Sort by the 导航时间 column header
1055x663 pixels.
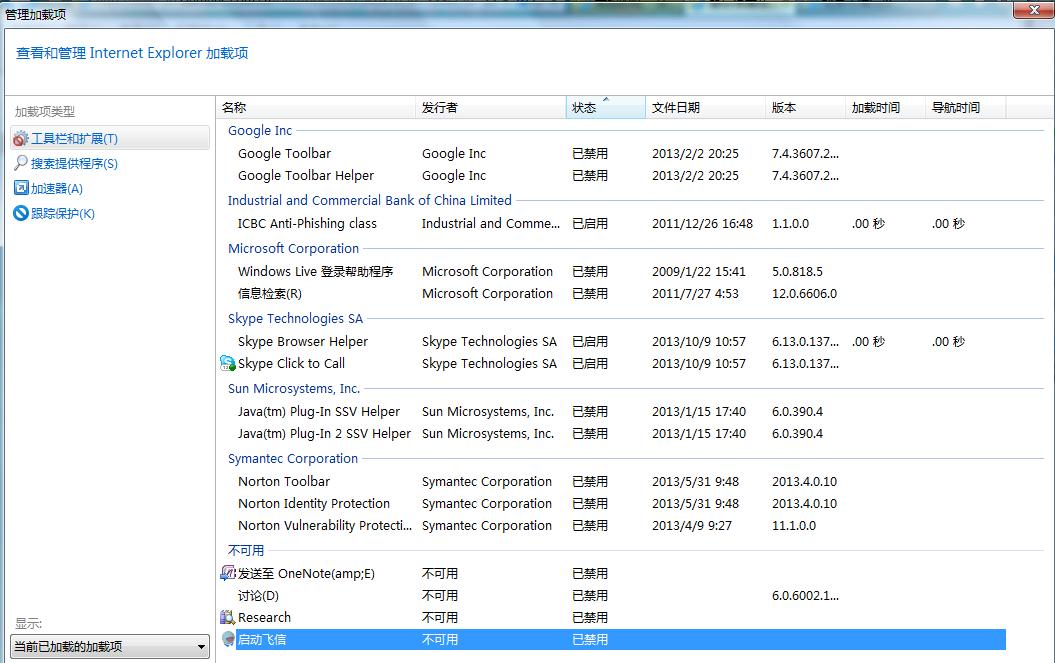click(966, 108)
